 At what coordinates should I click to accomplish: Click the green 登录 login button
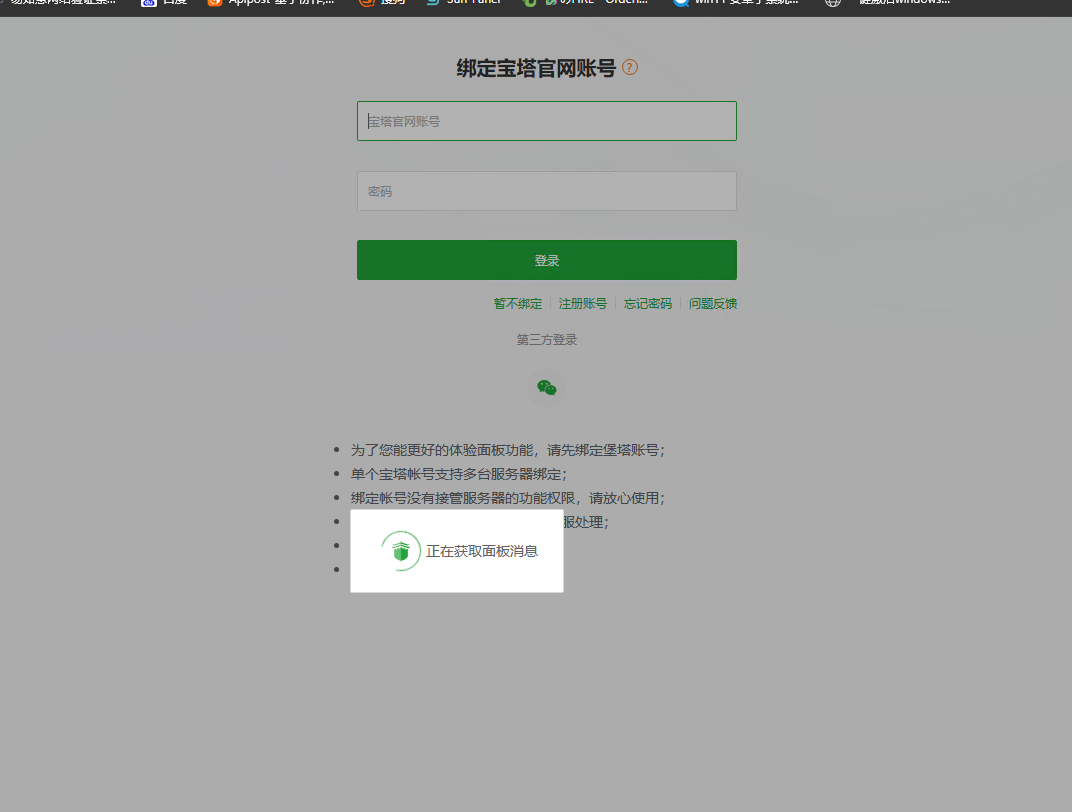pyautogui.click(x=547, y=260)
